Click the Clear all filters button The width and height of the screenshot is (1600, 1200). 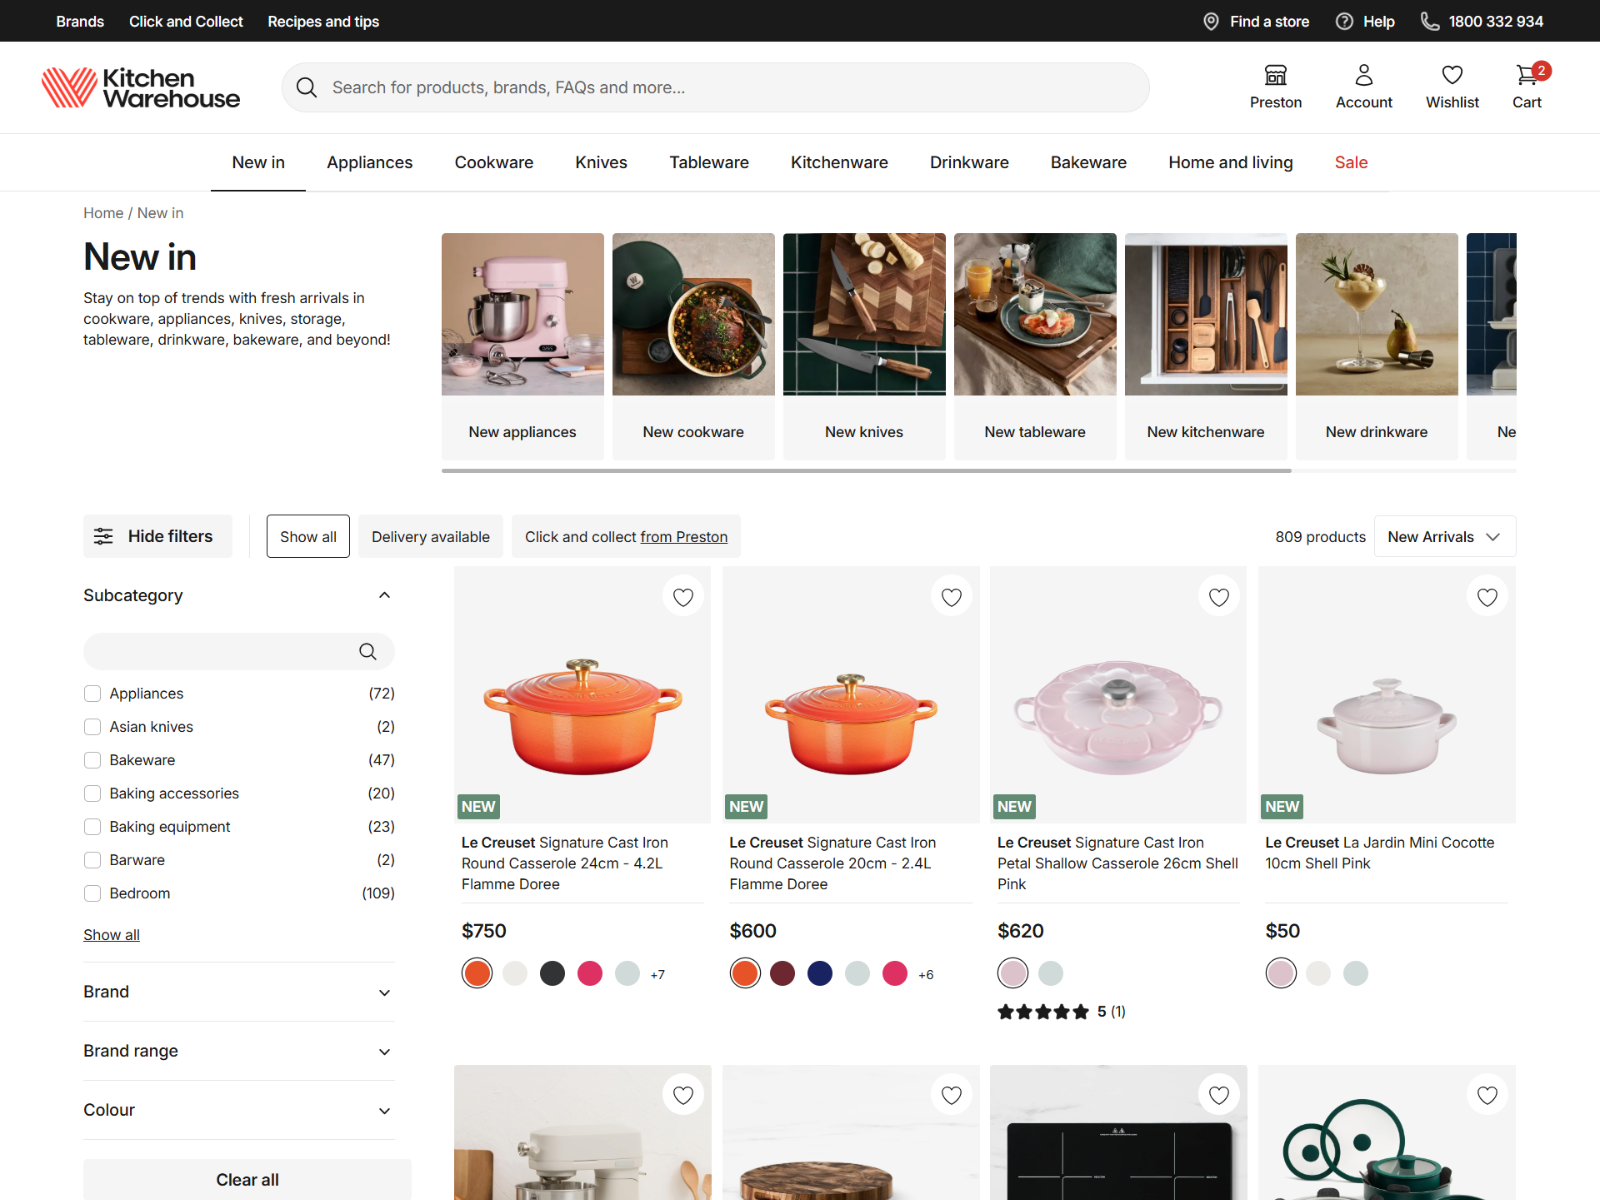coord(247,1180)
